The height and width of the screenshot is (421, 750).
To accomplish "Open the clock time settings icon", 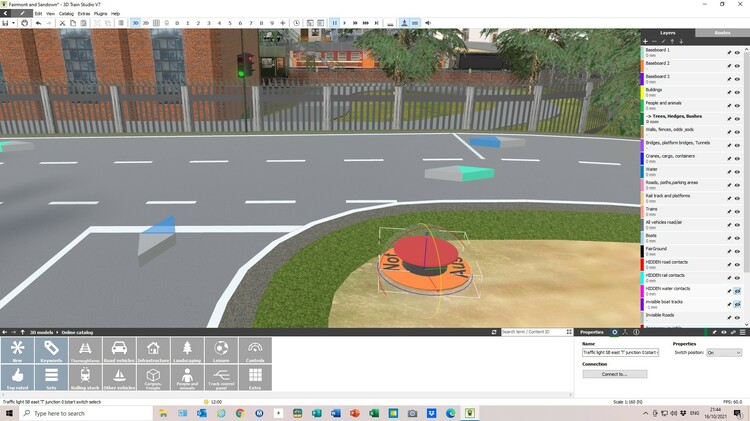I will [x=297, y=23].
